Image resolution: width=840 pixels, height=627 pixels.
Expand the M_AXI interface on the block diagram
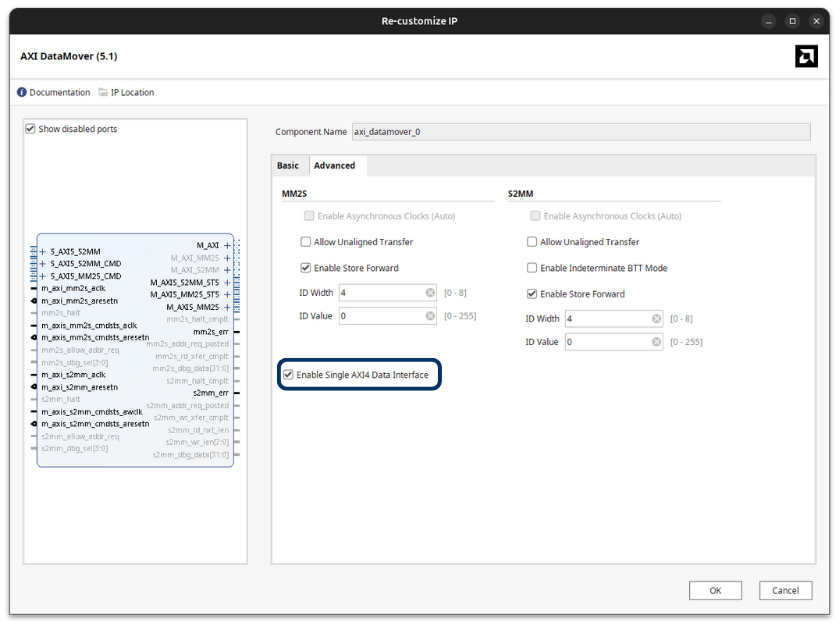[x=226, y=245]
